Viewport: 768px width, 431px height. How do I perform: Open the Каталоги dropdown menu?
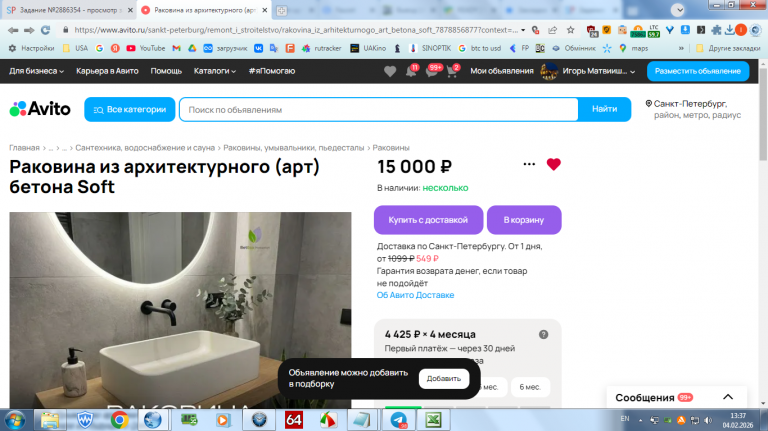[x=215, y=71]
